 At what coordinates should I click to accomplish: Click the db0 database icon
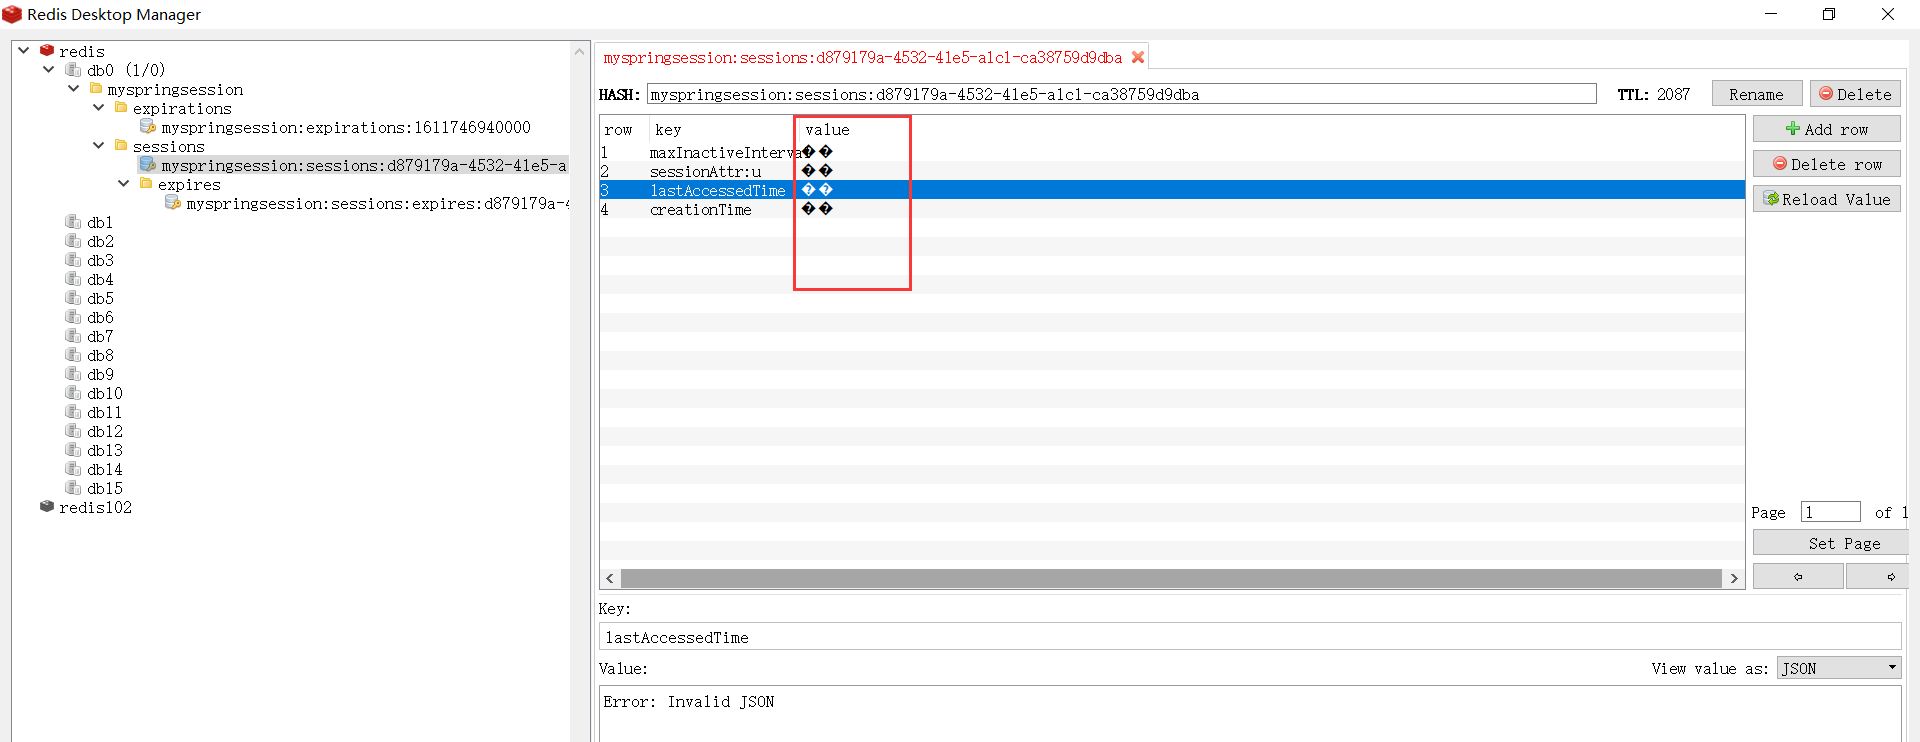pos(72,69)
